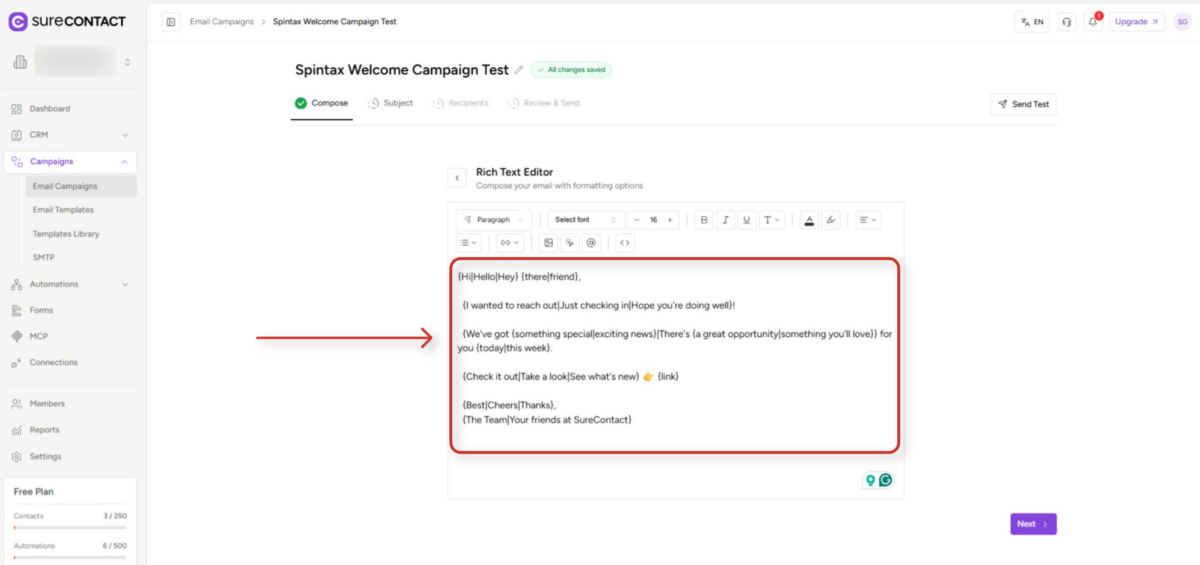Open the link insert dropdown
The image size is (1200, 565).
tap(511, 242)
